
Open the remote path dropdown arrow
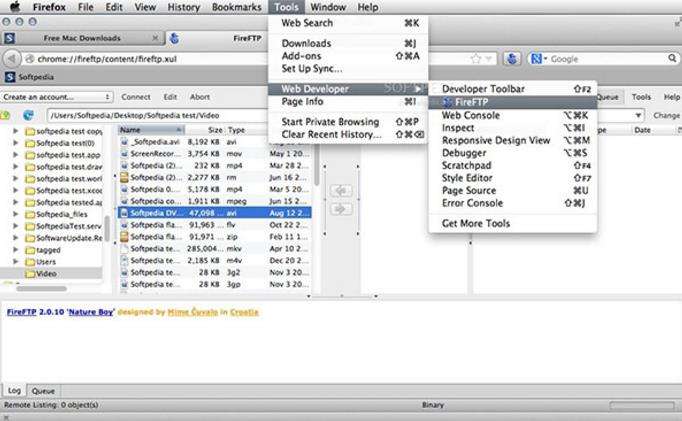coord(638,115)
